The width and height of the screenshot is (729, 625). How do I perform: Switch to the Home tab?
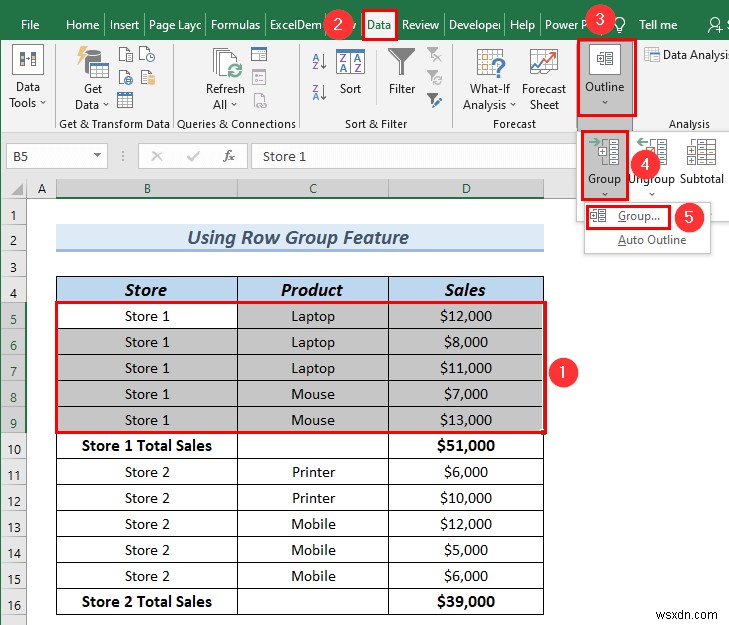(82, 25)
